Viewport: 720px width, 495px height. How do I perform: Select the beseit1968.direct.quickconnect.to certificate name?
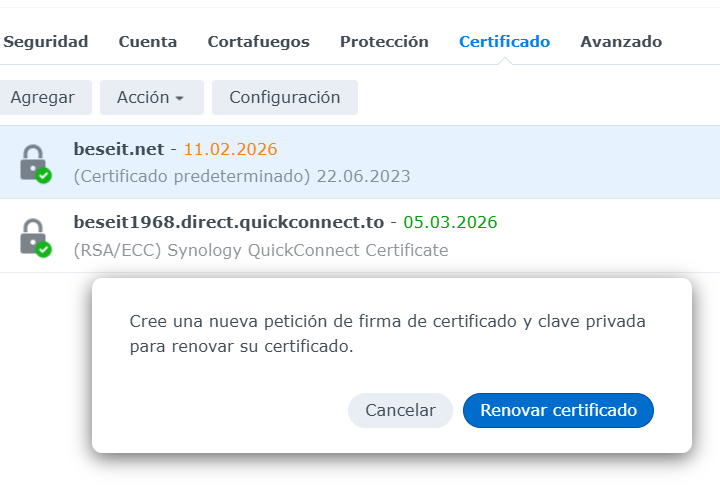(228, 222)
